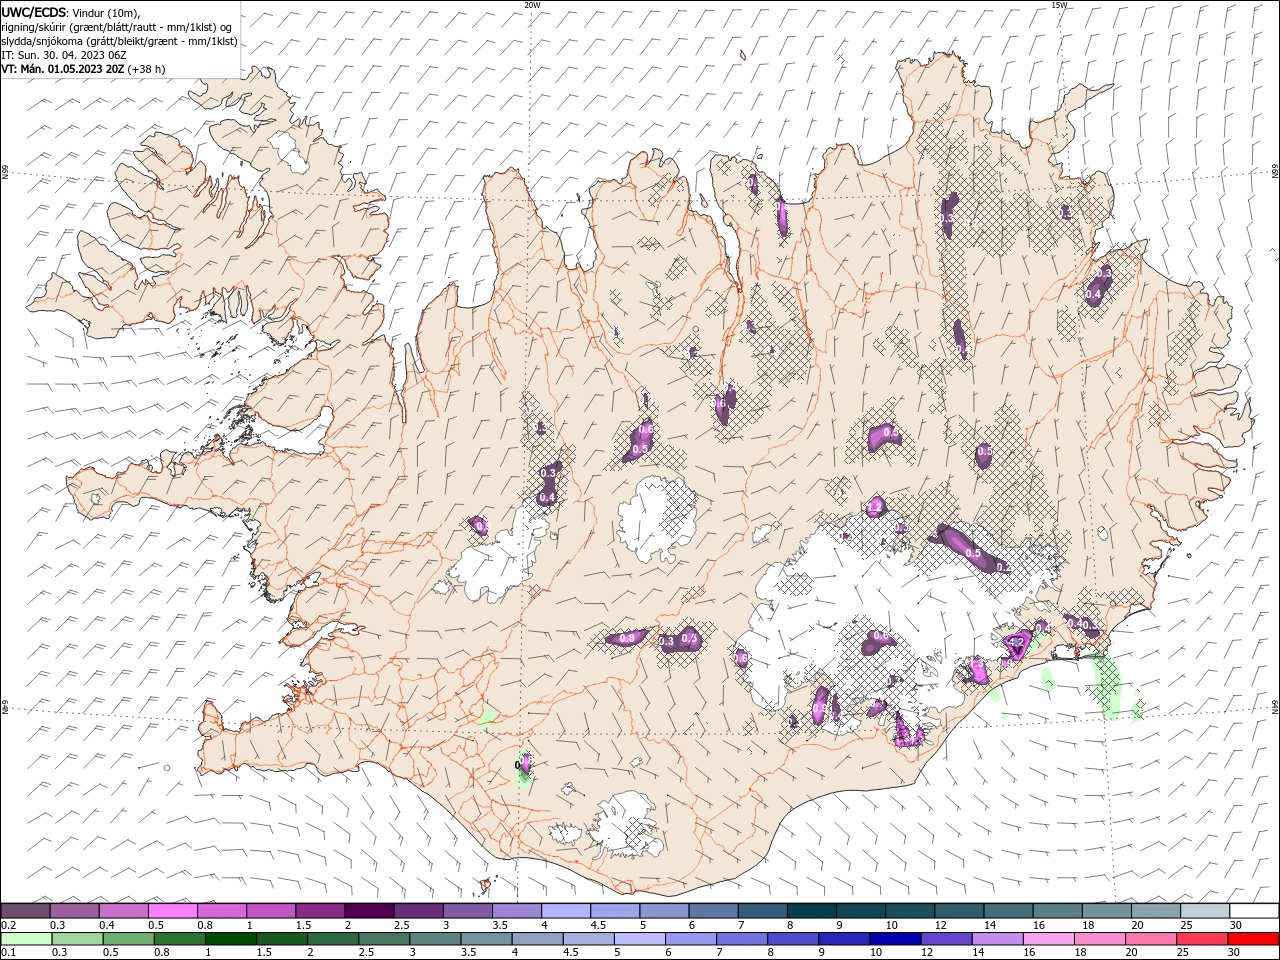Pick the dark green rain swatch between 1 and 1.5

pyautogui.click(x=231, y=939)
